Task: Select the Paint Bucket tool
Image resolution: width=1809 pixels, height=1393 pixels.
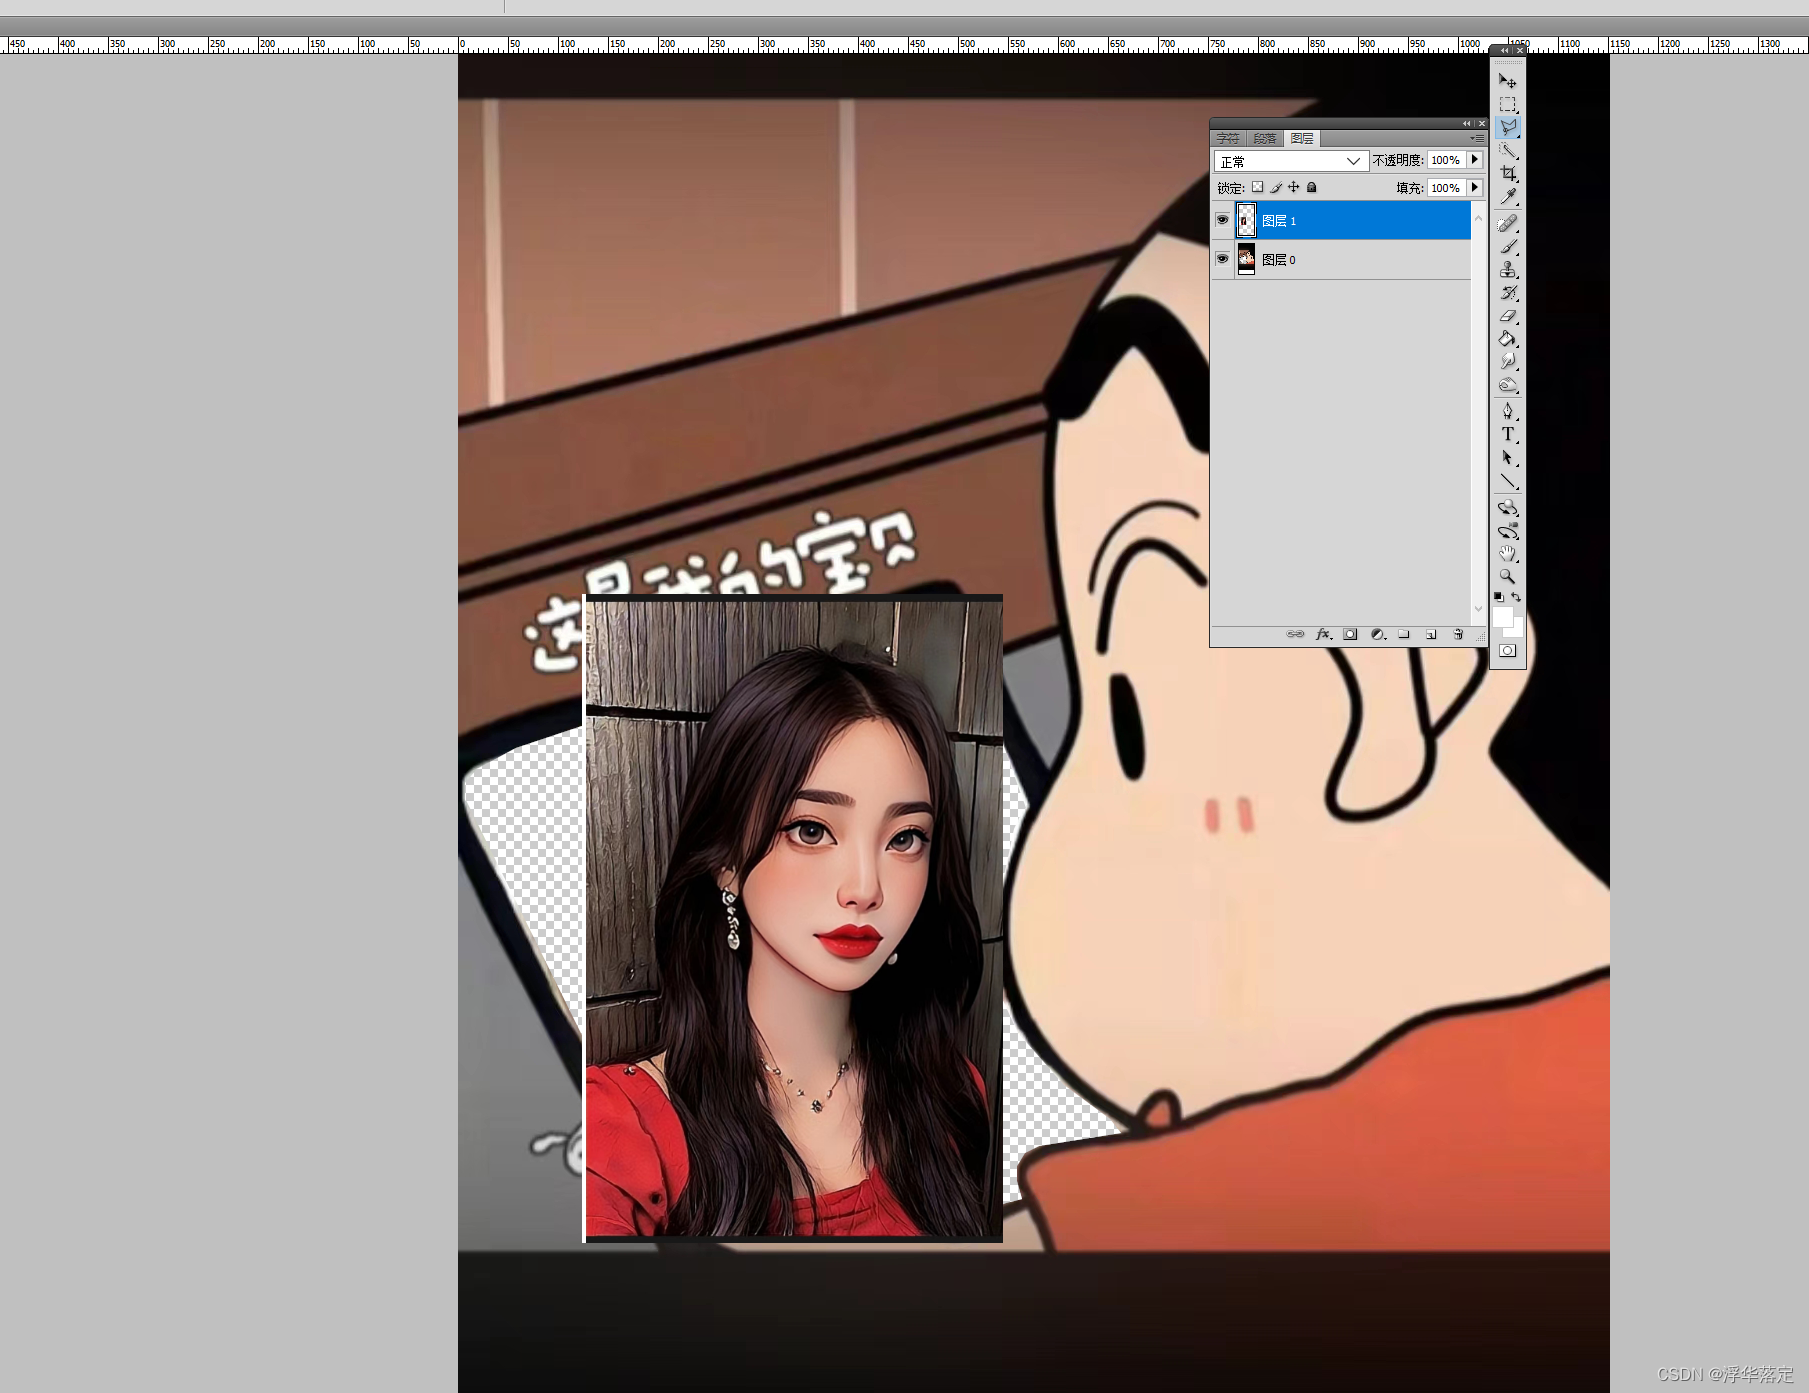Action: (x=1508, y=338)
